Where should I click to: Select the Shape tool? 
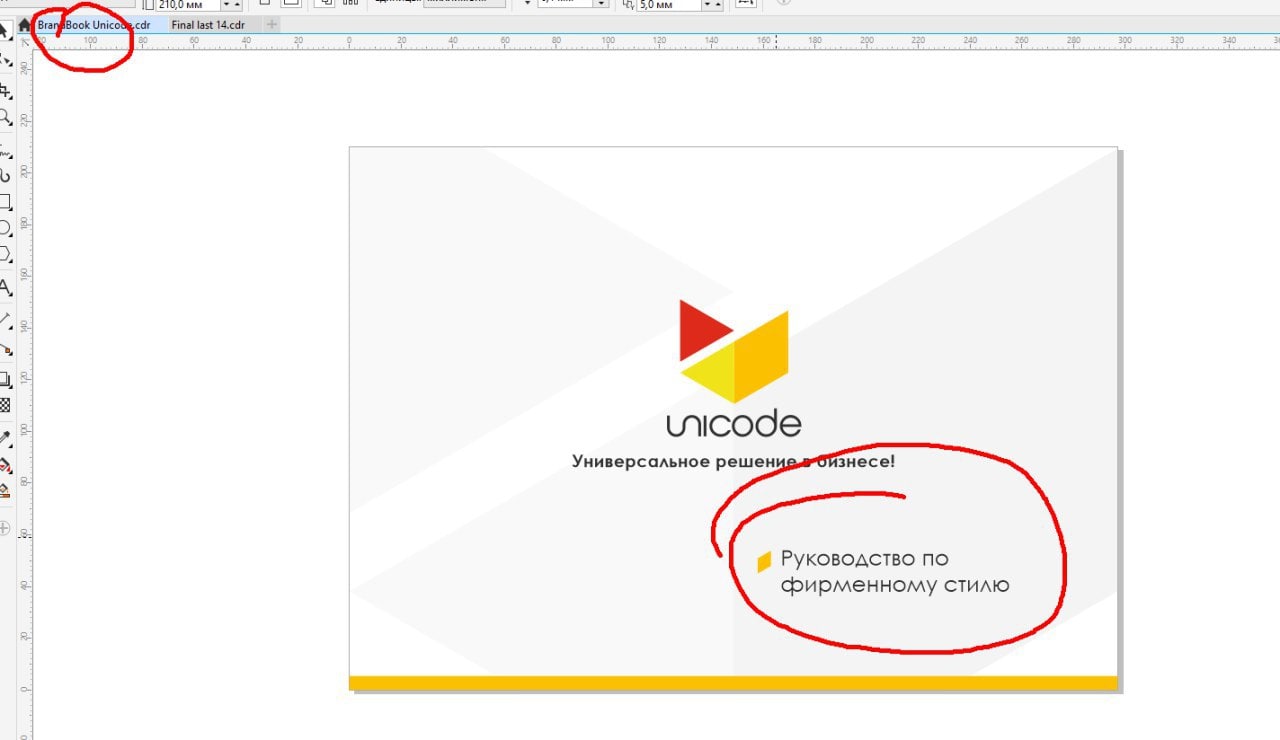point(5,61)
